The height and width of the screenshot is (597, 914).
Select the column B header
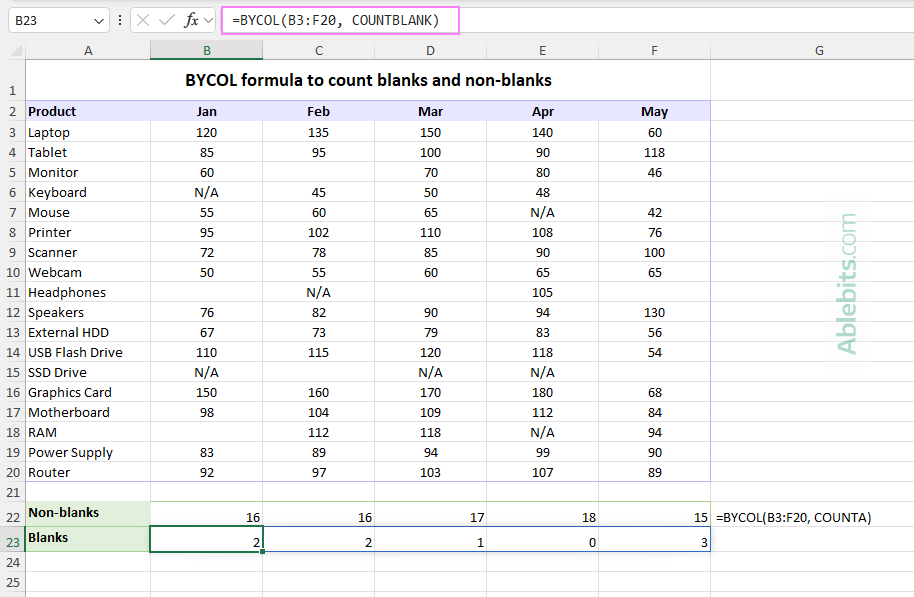click(206, 50)
